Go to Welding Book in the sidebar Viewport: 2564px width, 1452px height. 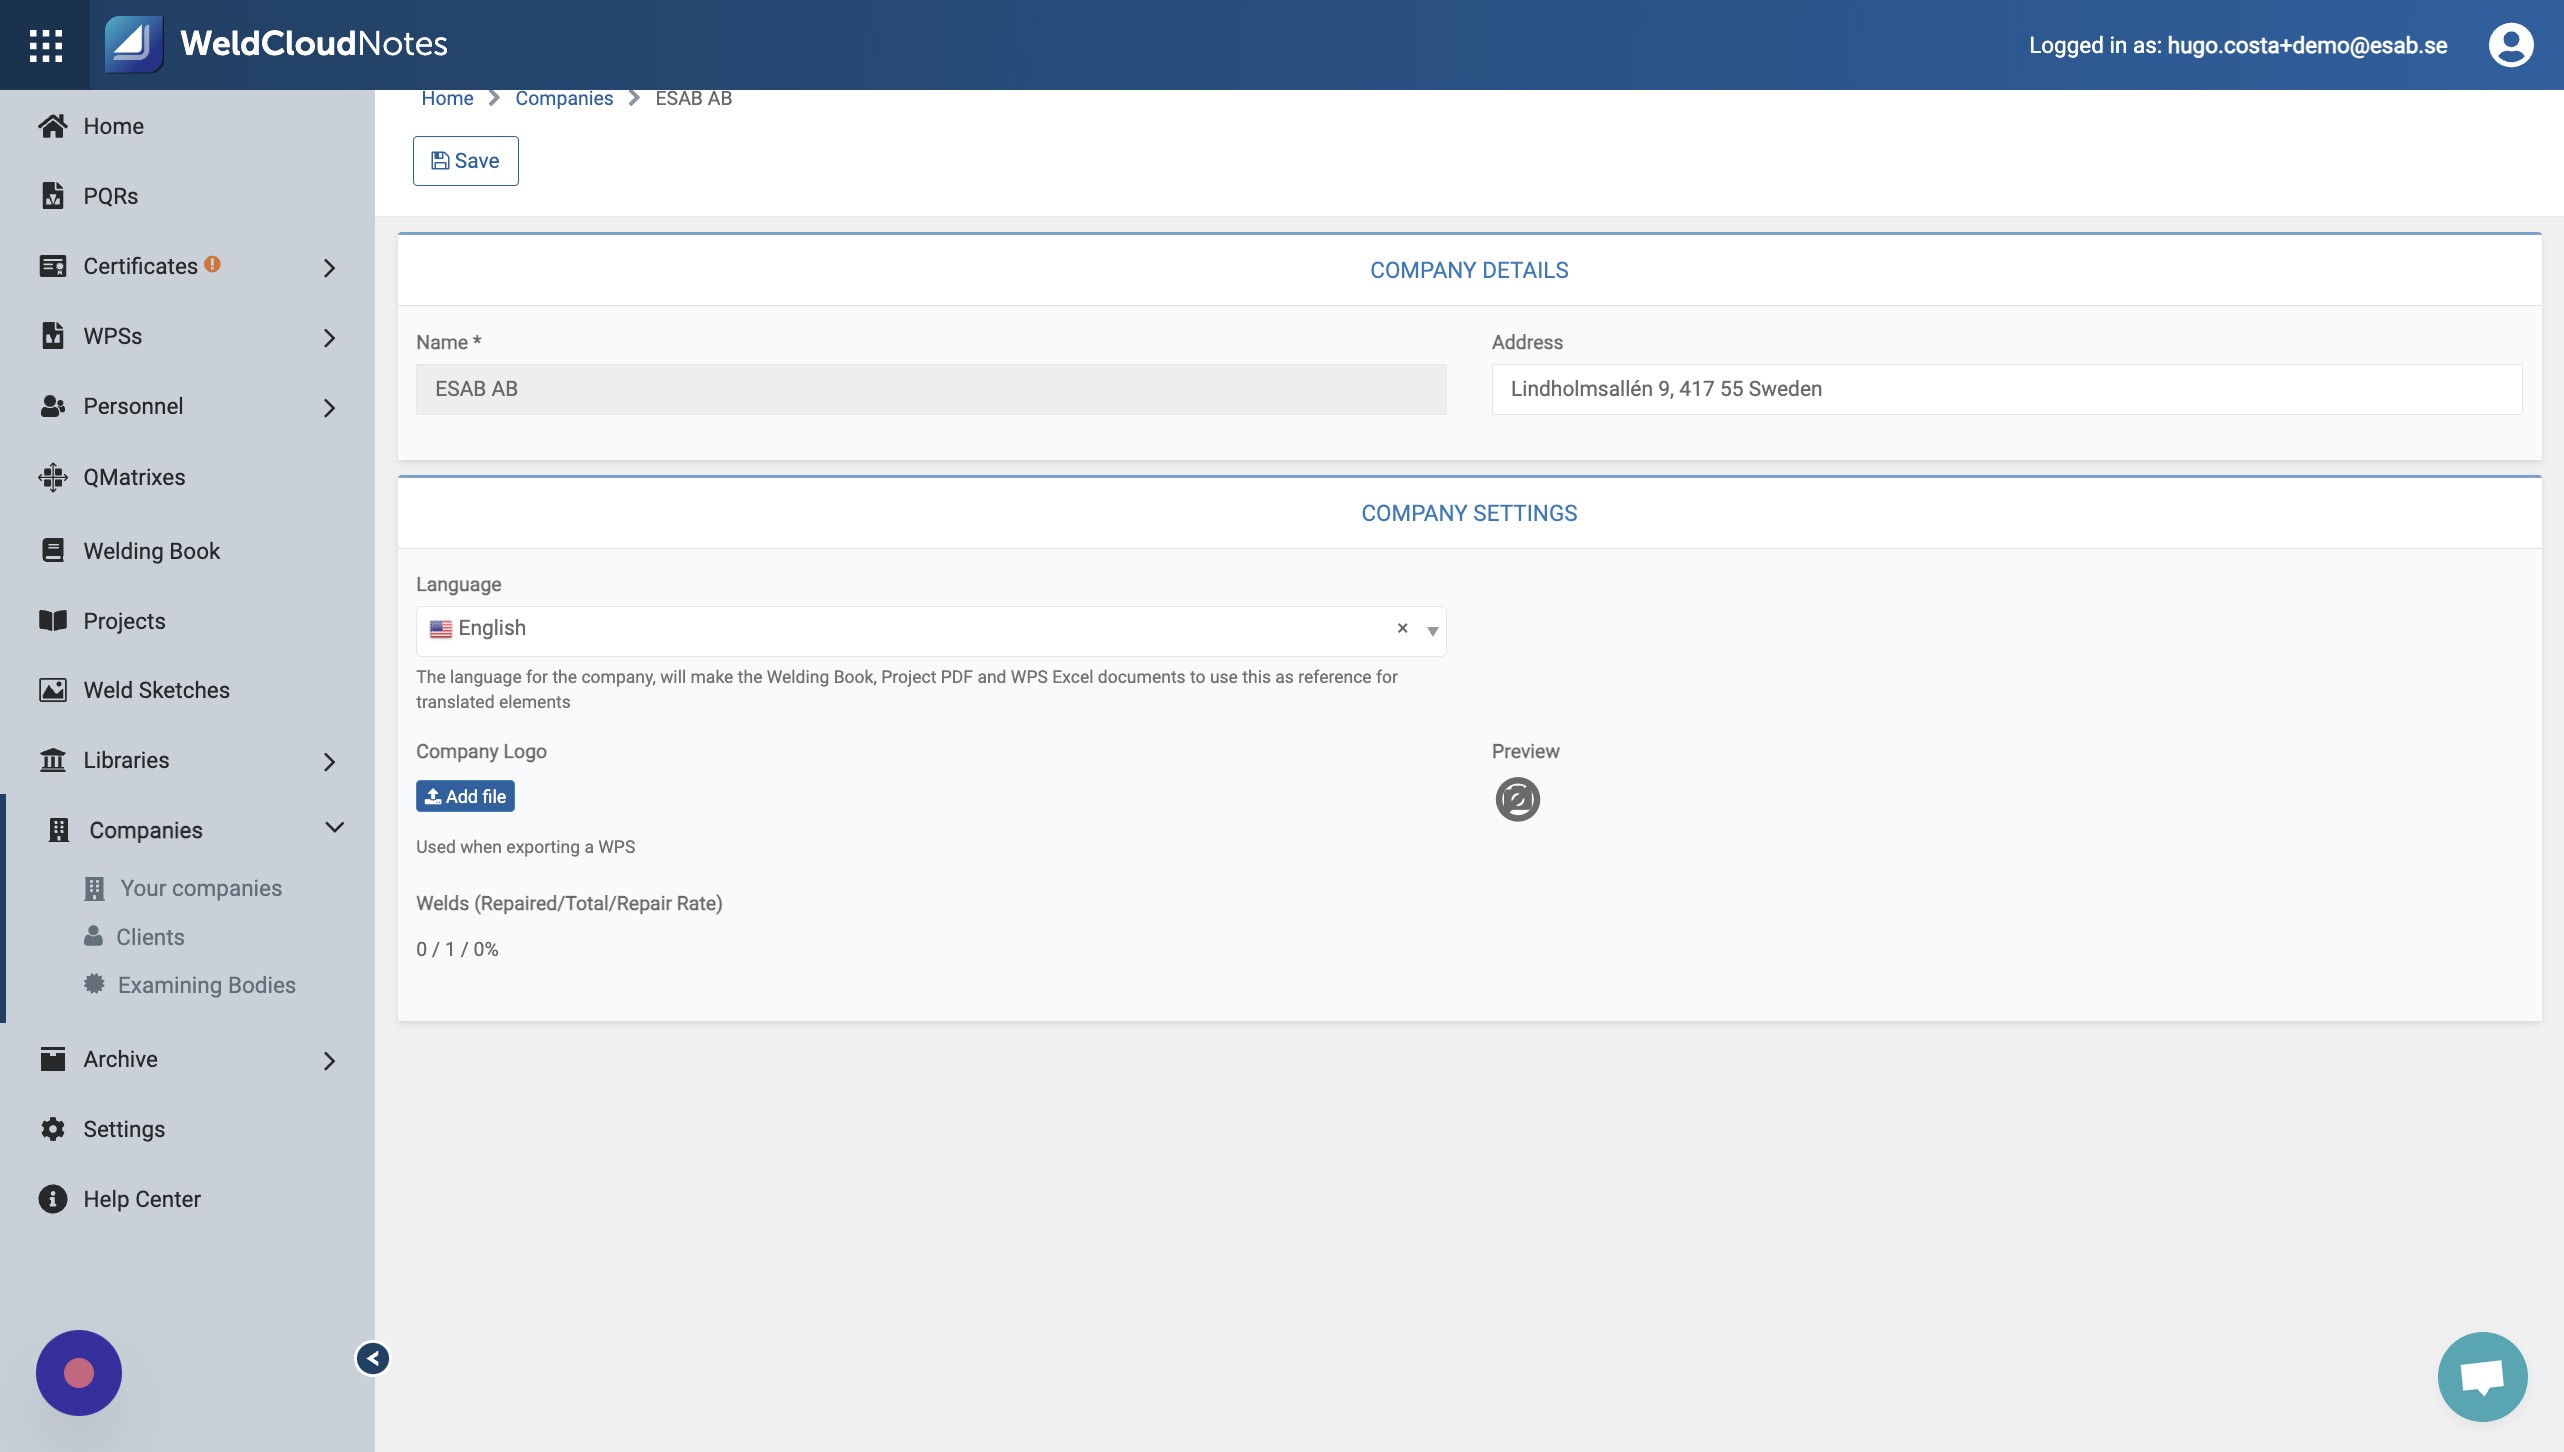tap(151, 551)
